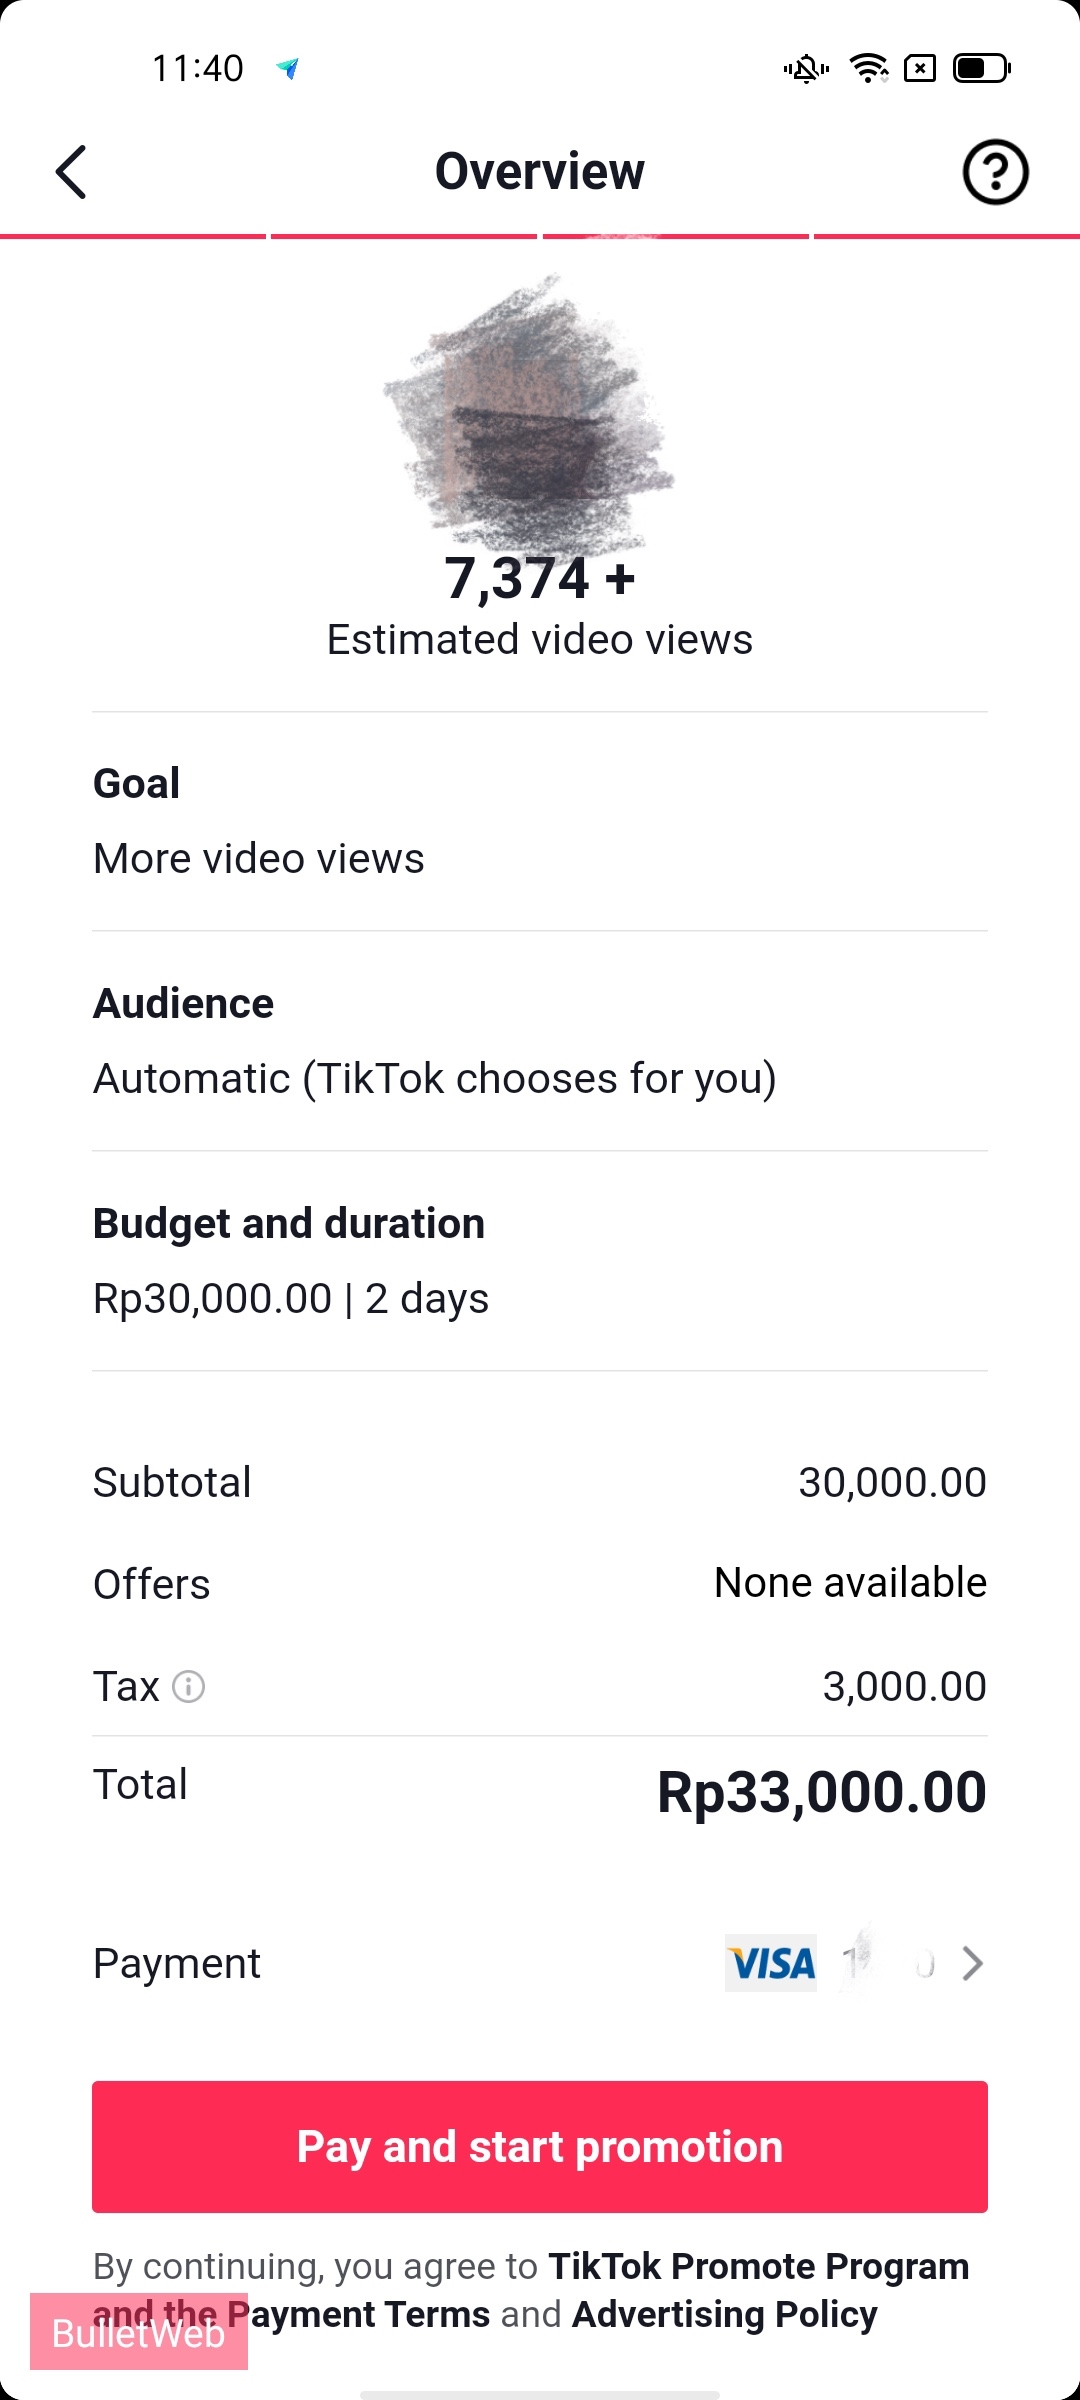Tap the Audience section
Viewport: 1080px width, 2400px height.
[x=540, y=1040]
